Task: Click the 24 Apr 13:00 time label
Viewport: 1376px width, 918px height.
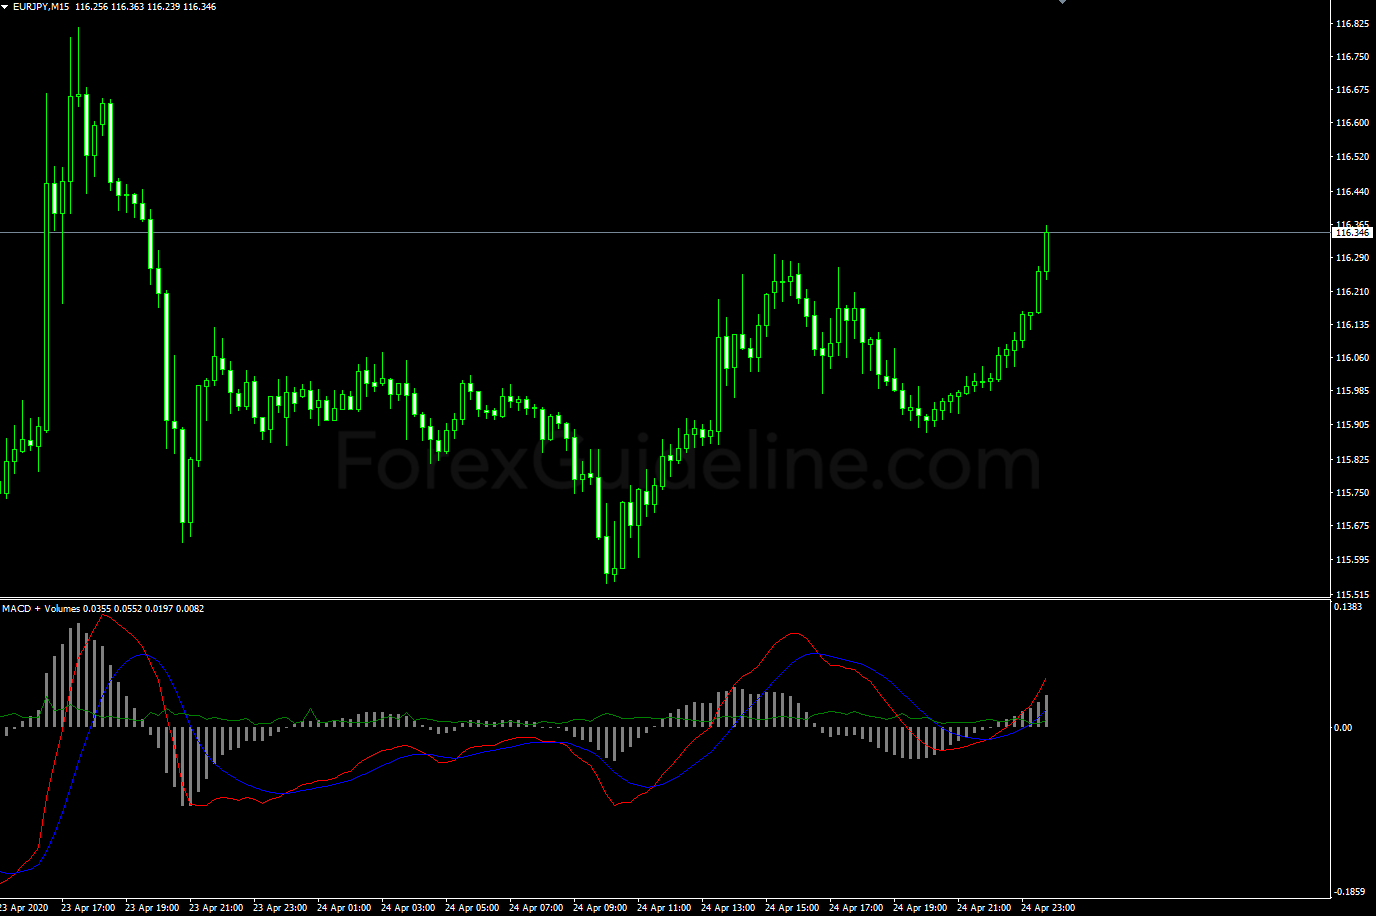Action: (x=728, y=908)
